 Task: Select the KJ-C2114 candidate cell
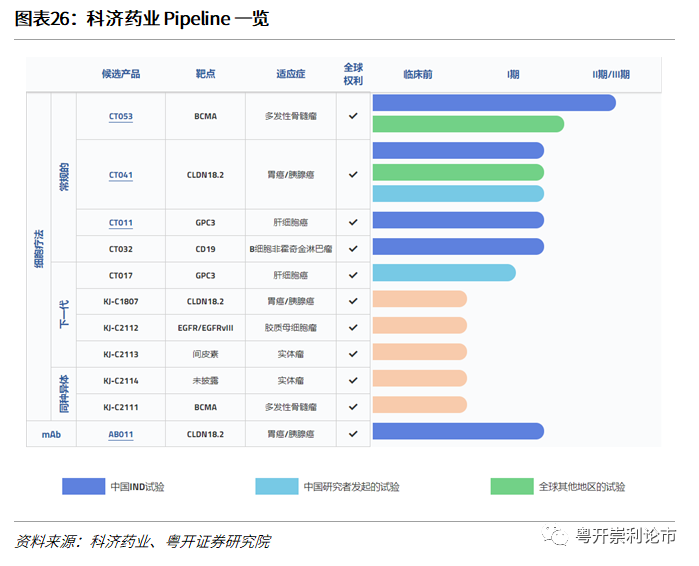click(x=121, y=381)
